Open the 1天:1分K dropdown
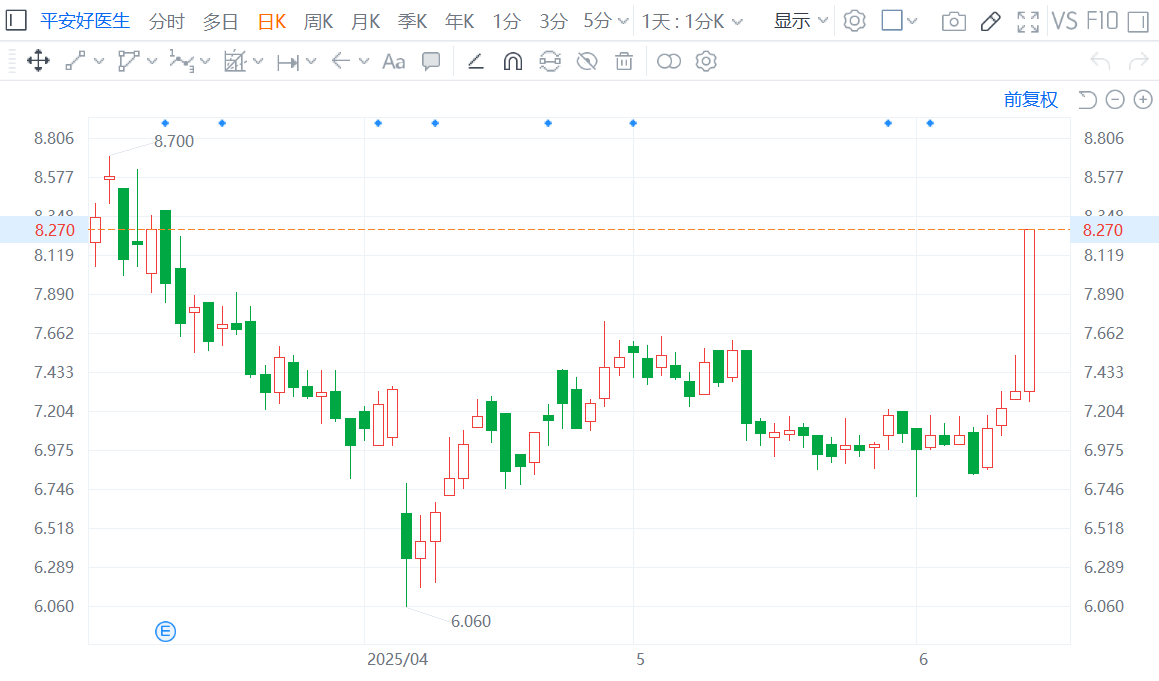 tap(692, 21)
